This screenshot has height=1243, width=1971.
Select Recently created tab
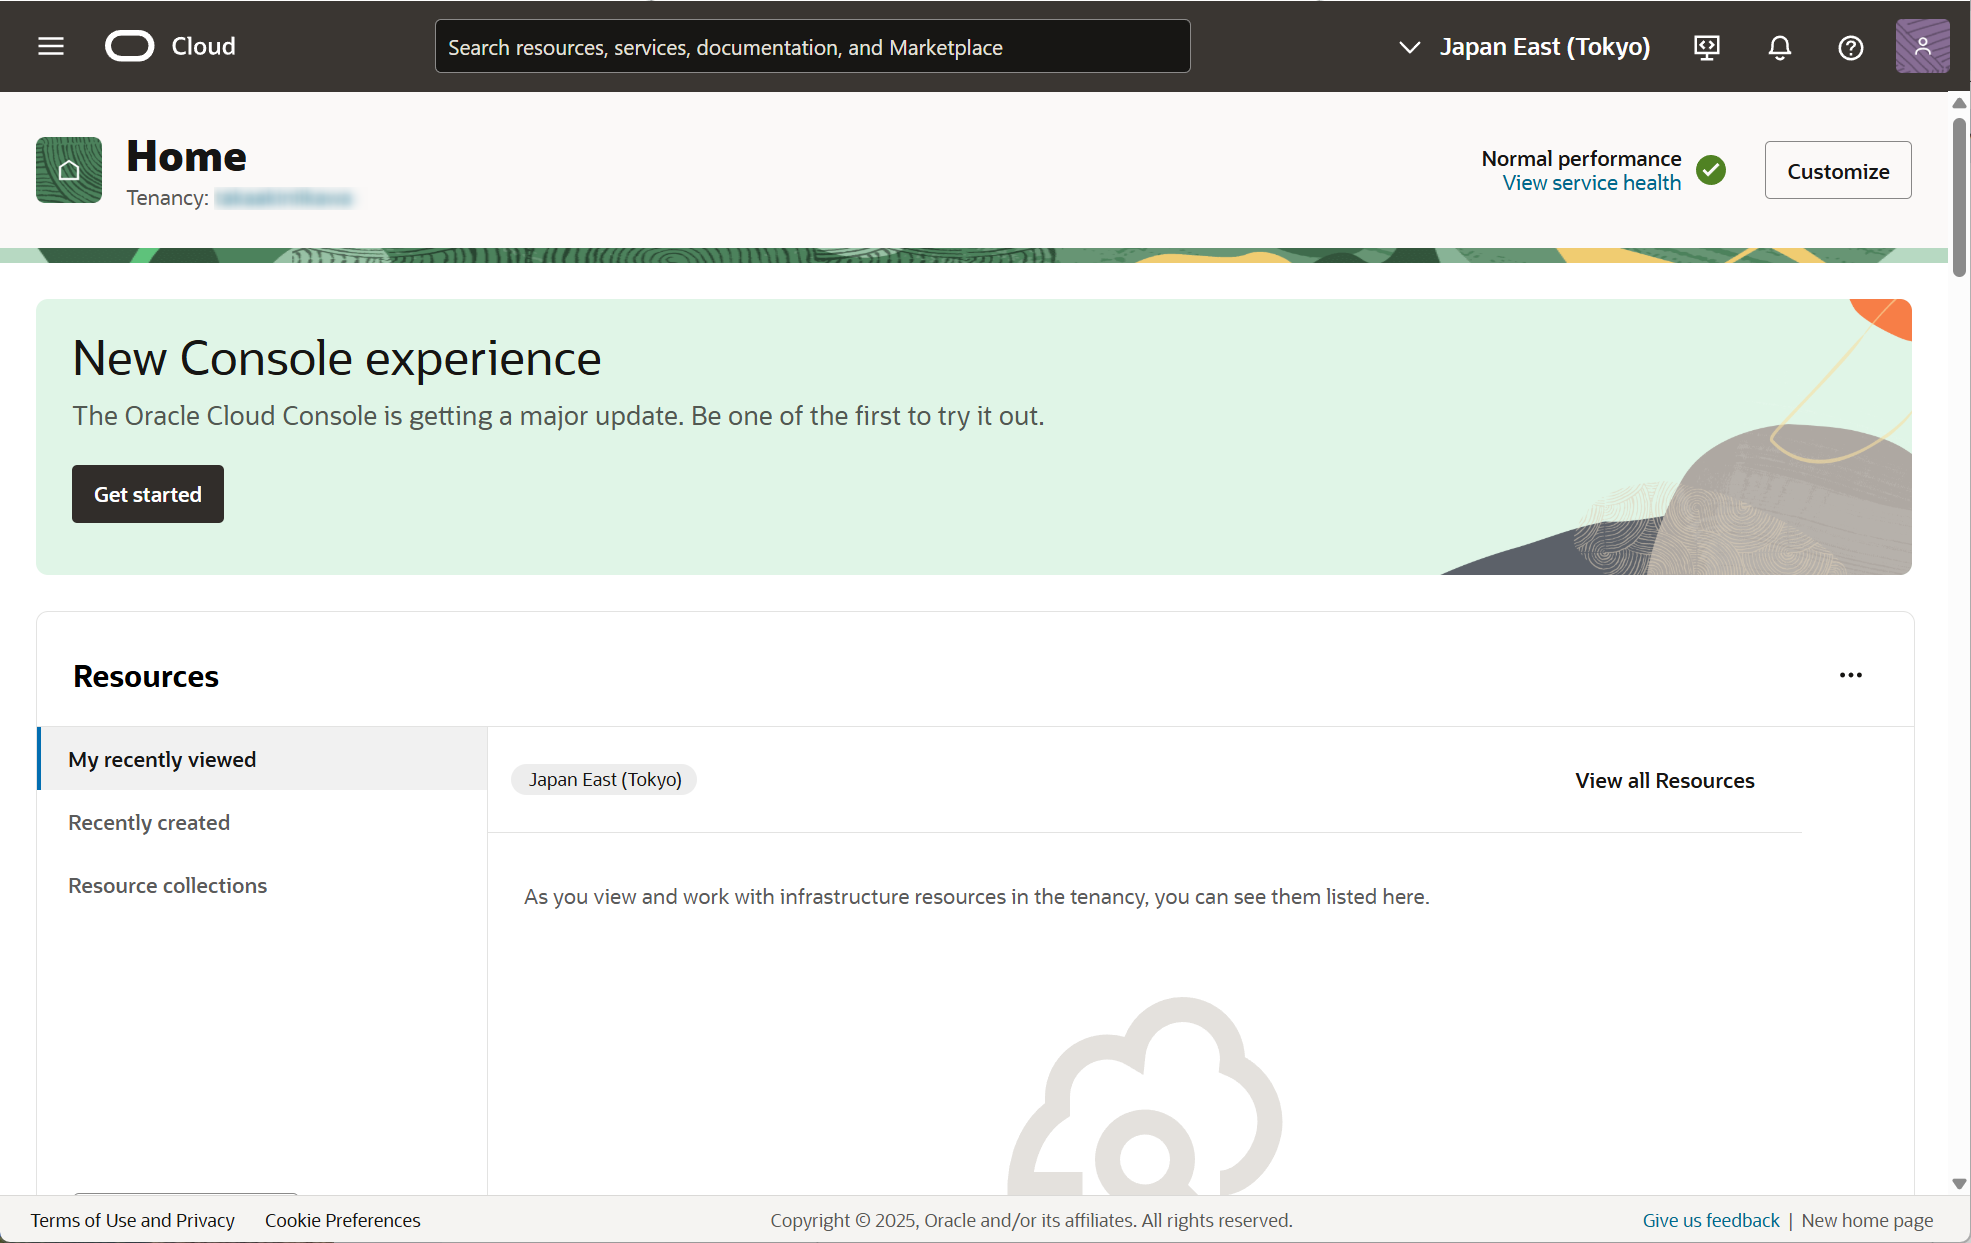263,822
